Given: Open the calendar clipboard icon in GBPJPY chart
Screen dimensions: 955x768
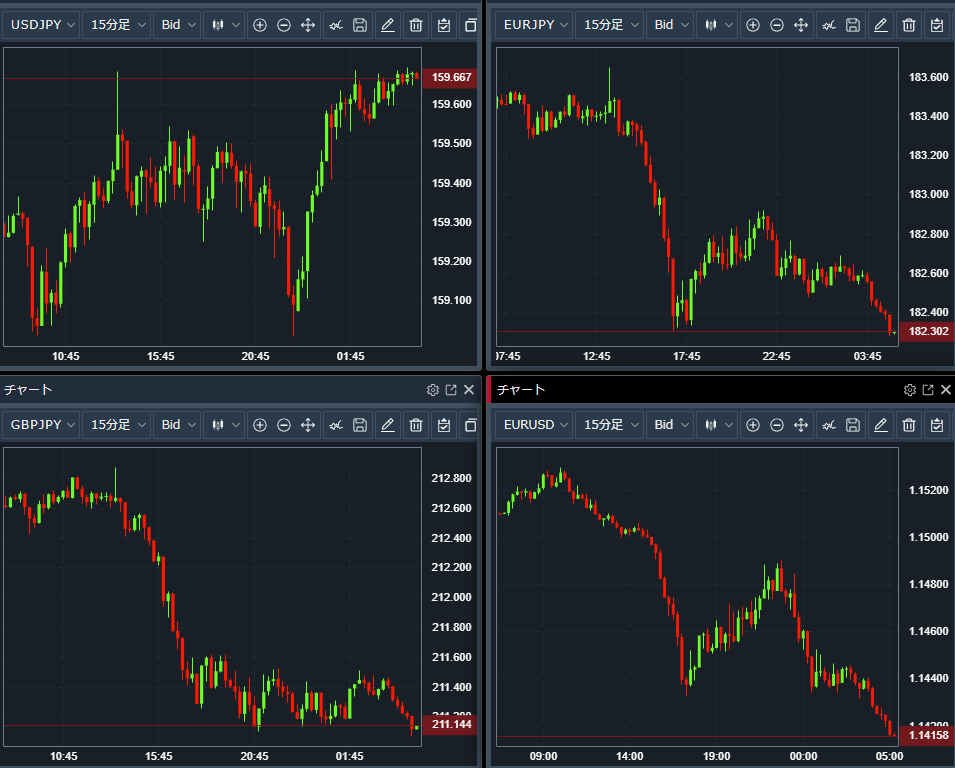Looking at the screenshot, I should point(444,425).
